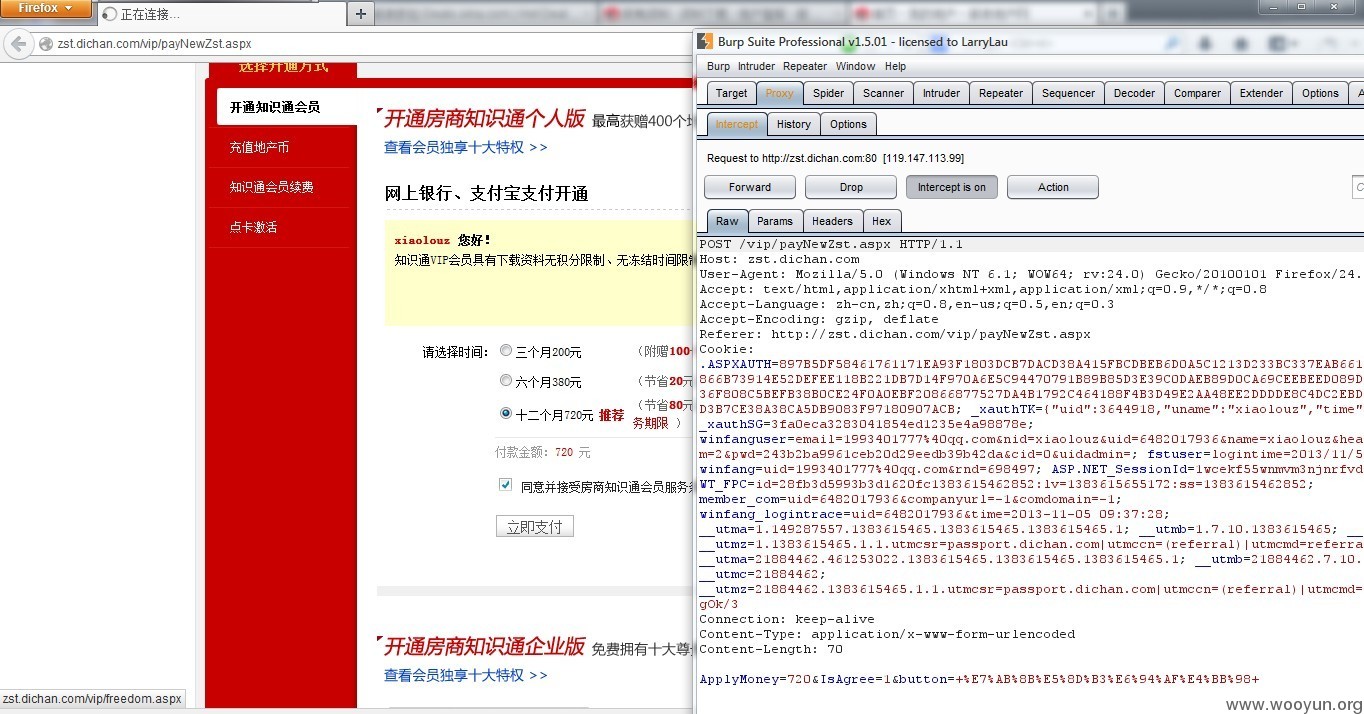
Task: Open Repeater menu in the menu bar
Action: (805, 66)
